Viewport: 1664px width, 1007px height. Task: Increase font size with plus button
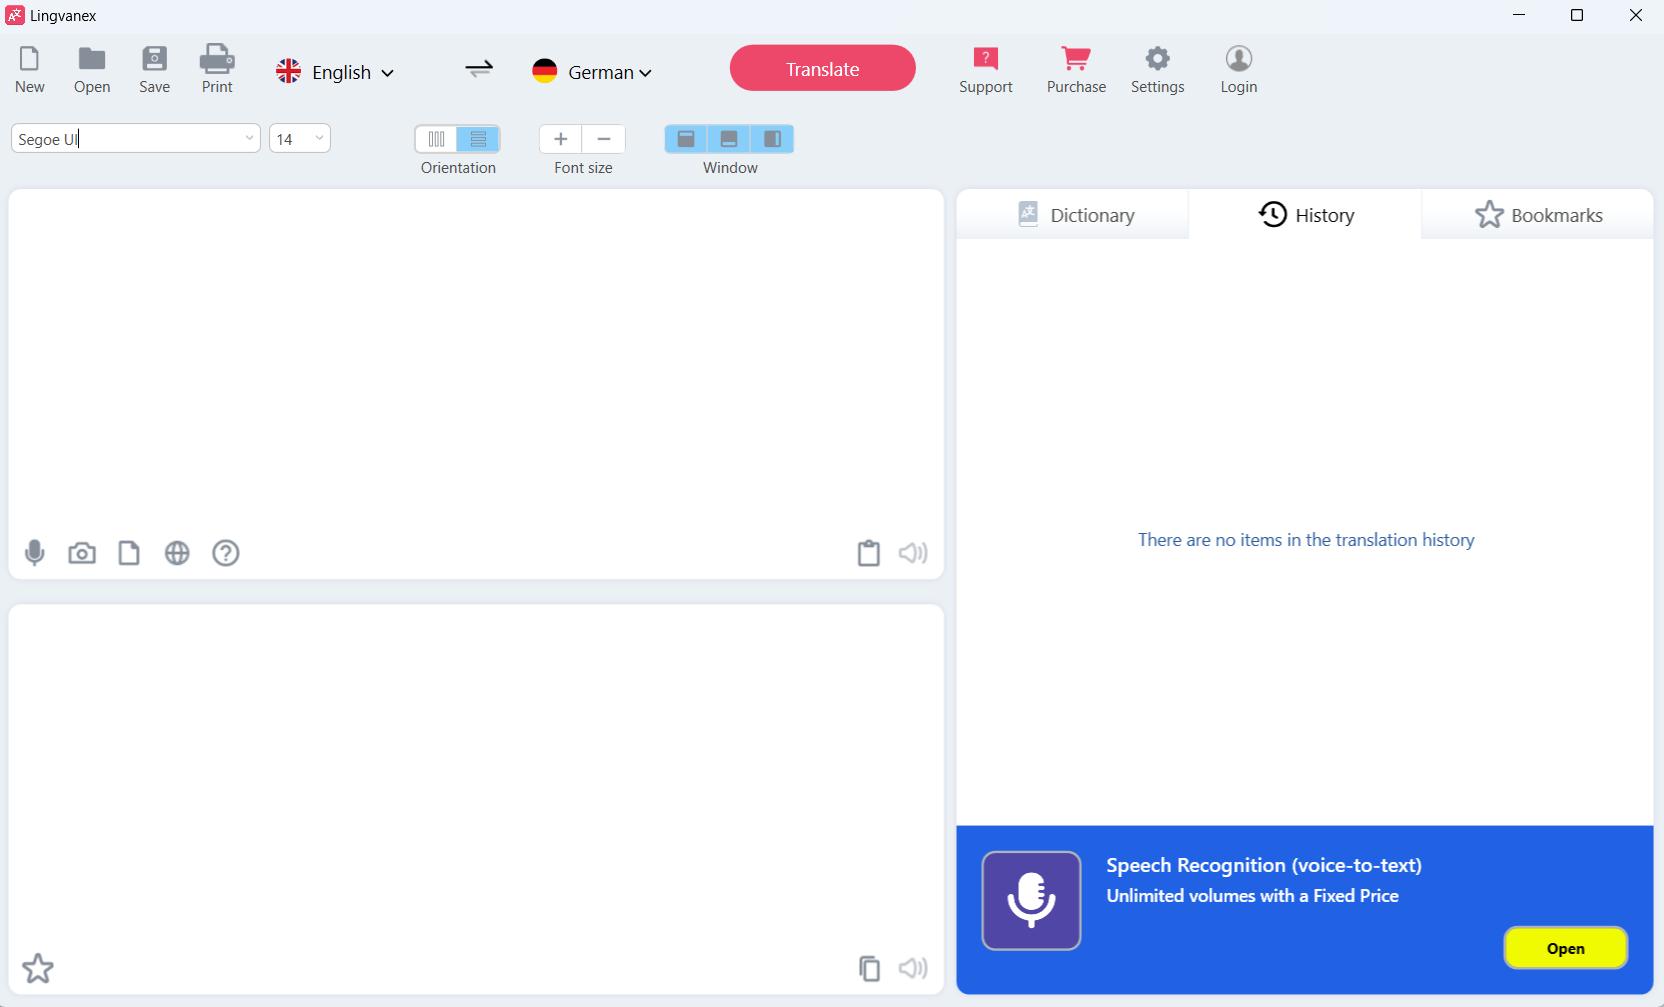[560, 139]
